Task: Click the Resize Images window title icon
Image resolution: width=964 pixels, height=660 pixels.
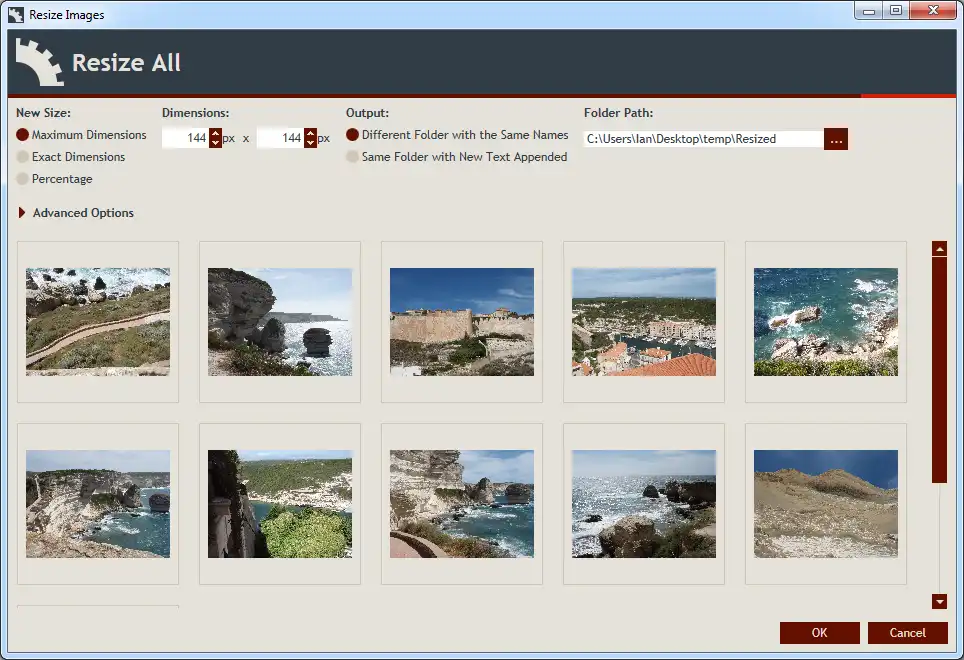Action: [x=16, y=15]
